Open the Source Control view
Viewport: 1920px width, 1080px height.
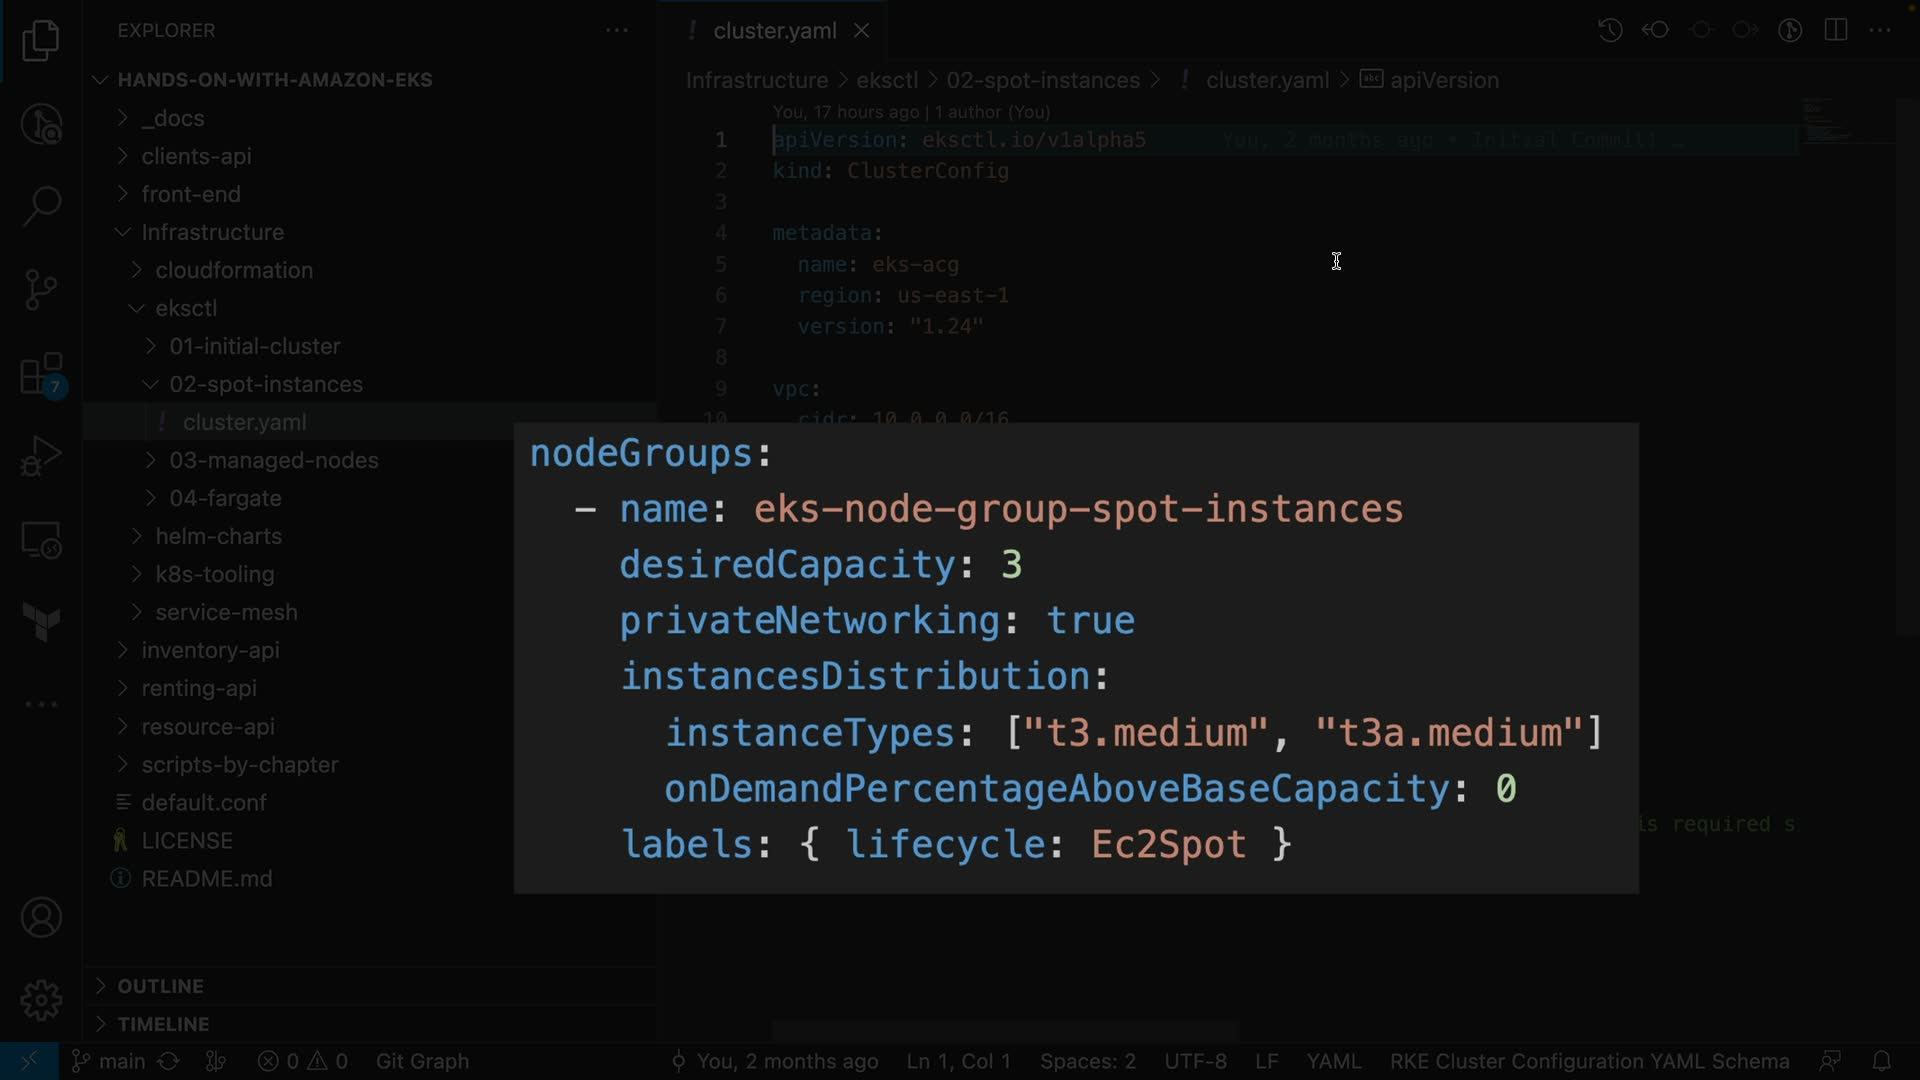(x=41, y=290)
